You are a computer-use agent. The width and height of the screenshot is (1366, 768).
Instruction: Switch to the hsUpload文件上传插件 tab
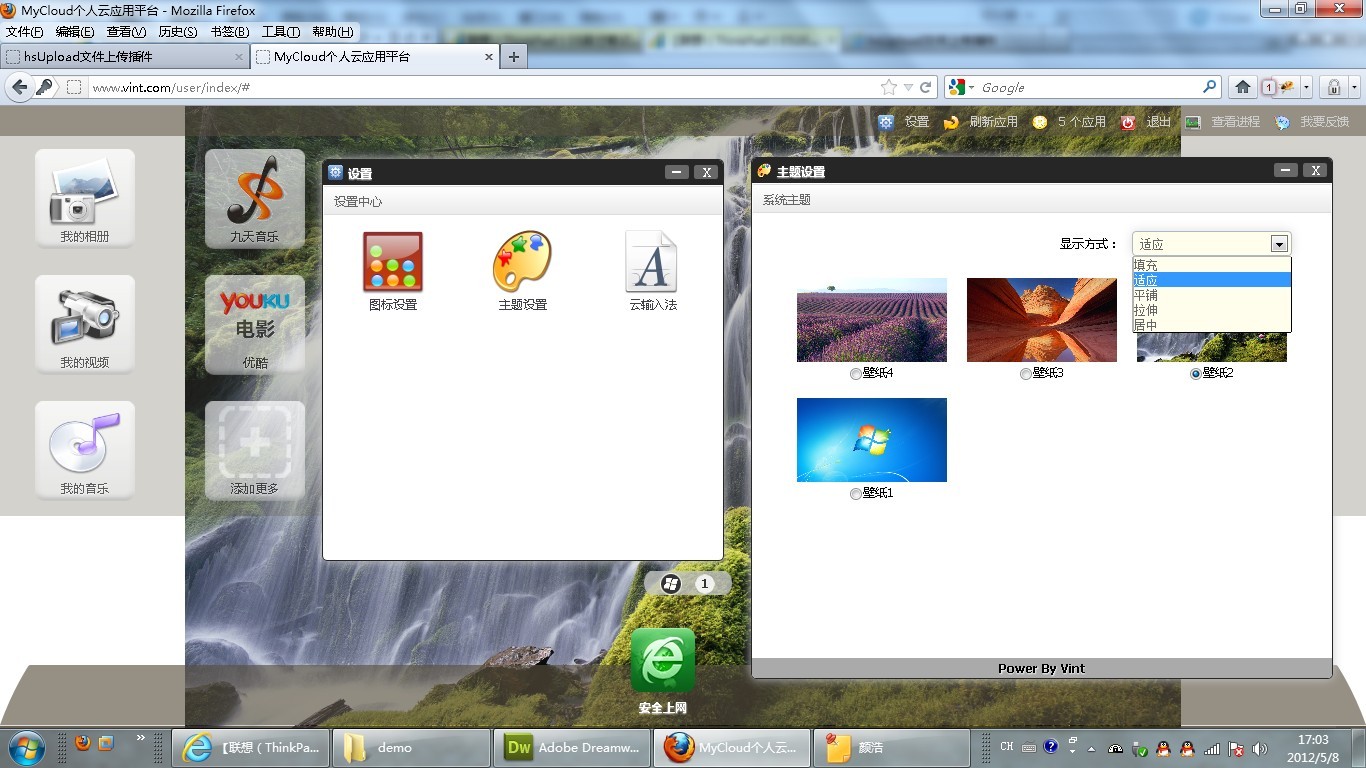click(125, 57)
